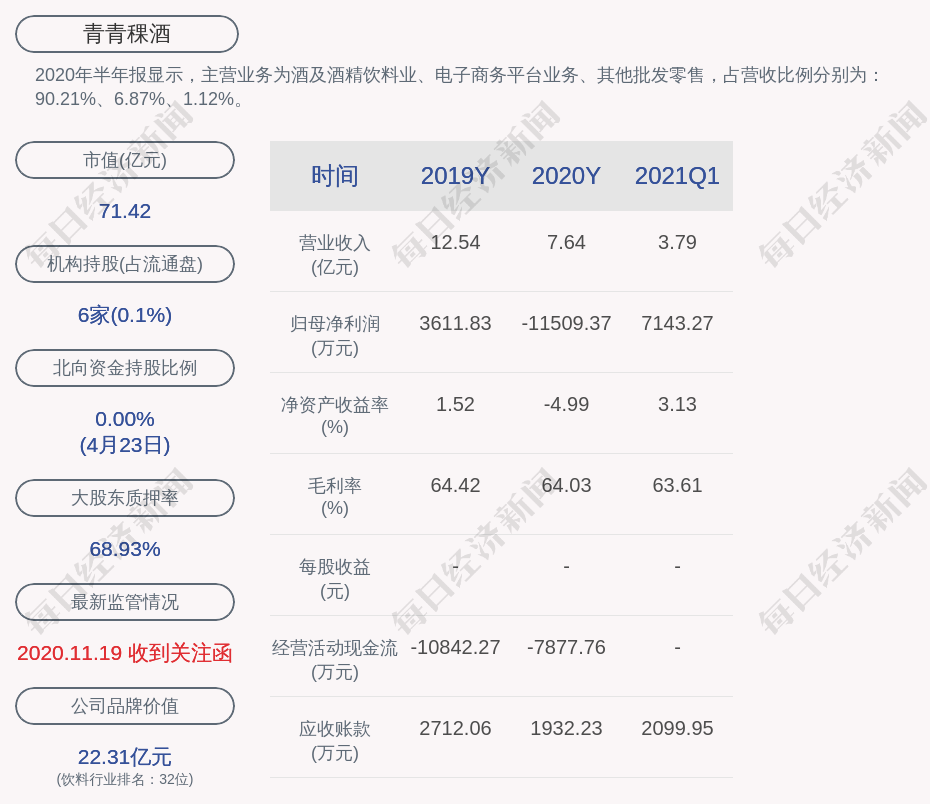
Task: Click the gross margin value 63.61
Action: coord(677,486)
